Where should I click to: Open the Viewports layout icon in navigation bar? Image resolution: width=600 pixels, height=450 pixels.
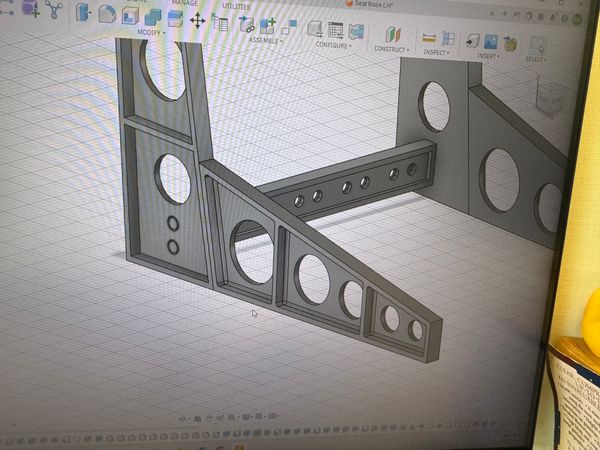pos(272,416)
